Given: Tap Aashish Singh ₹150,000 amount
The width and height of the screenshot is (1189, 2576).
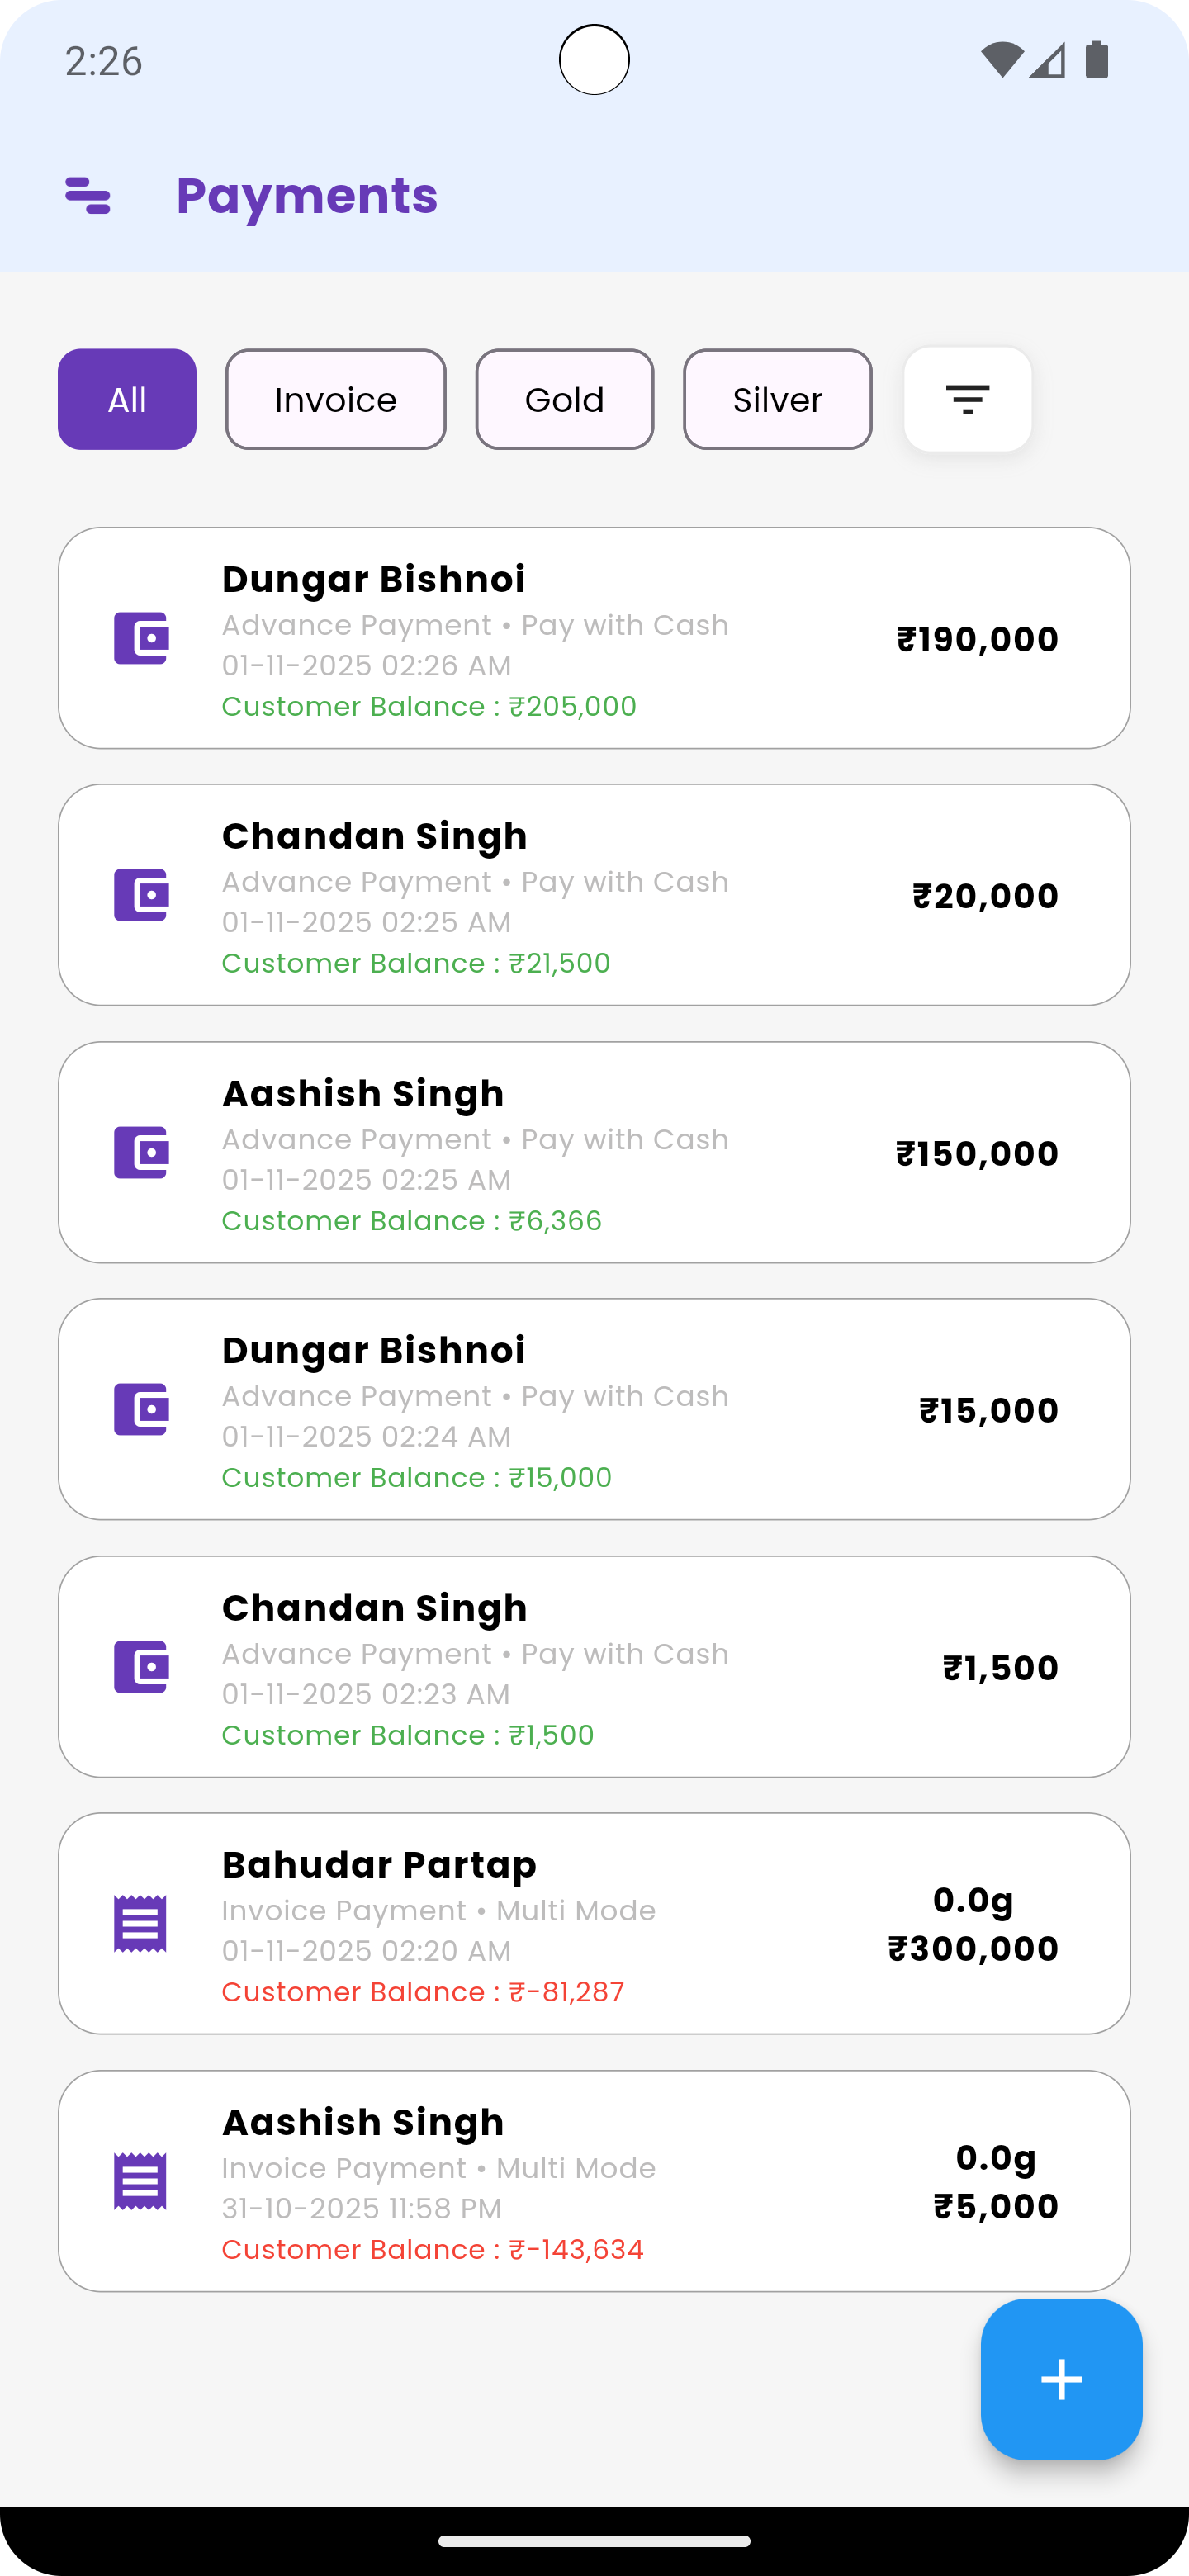Looking at the screenshot, I should pyautogui.click(x=977, y=1153).
